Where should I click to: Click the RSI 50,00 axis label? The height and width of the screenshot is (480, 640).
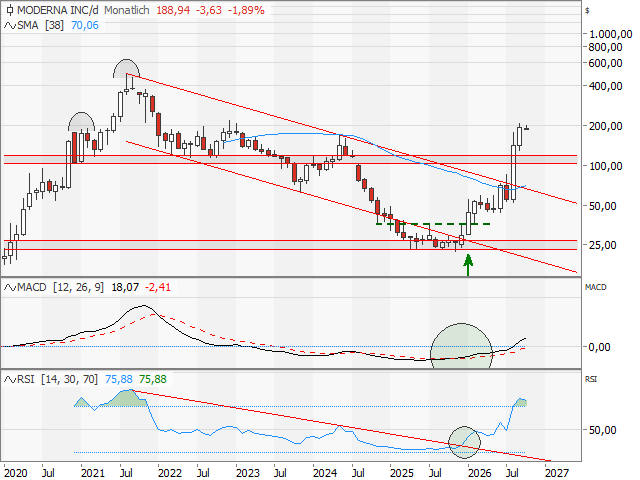point(602,430)
